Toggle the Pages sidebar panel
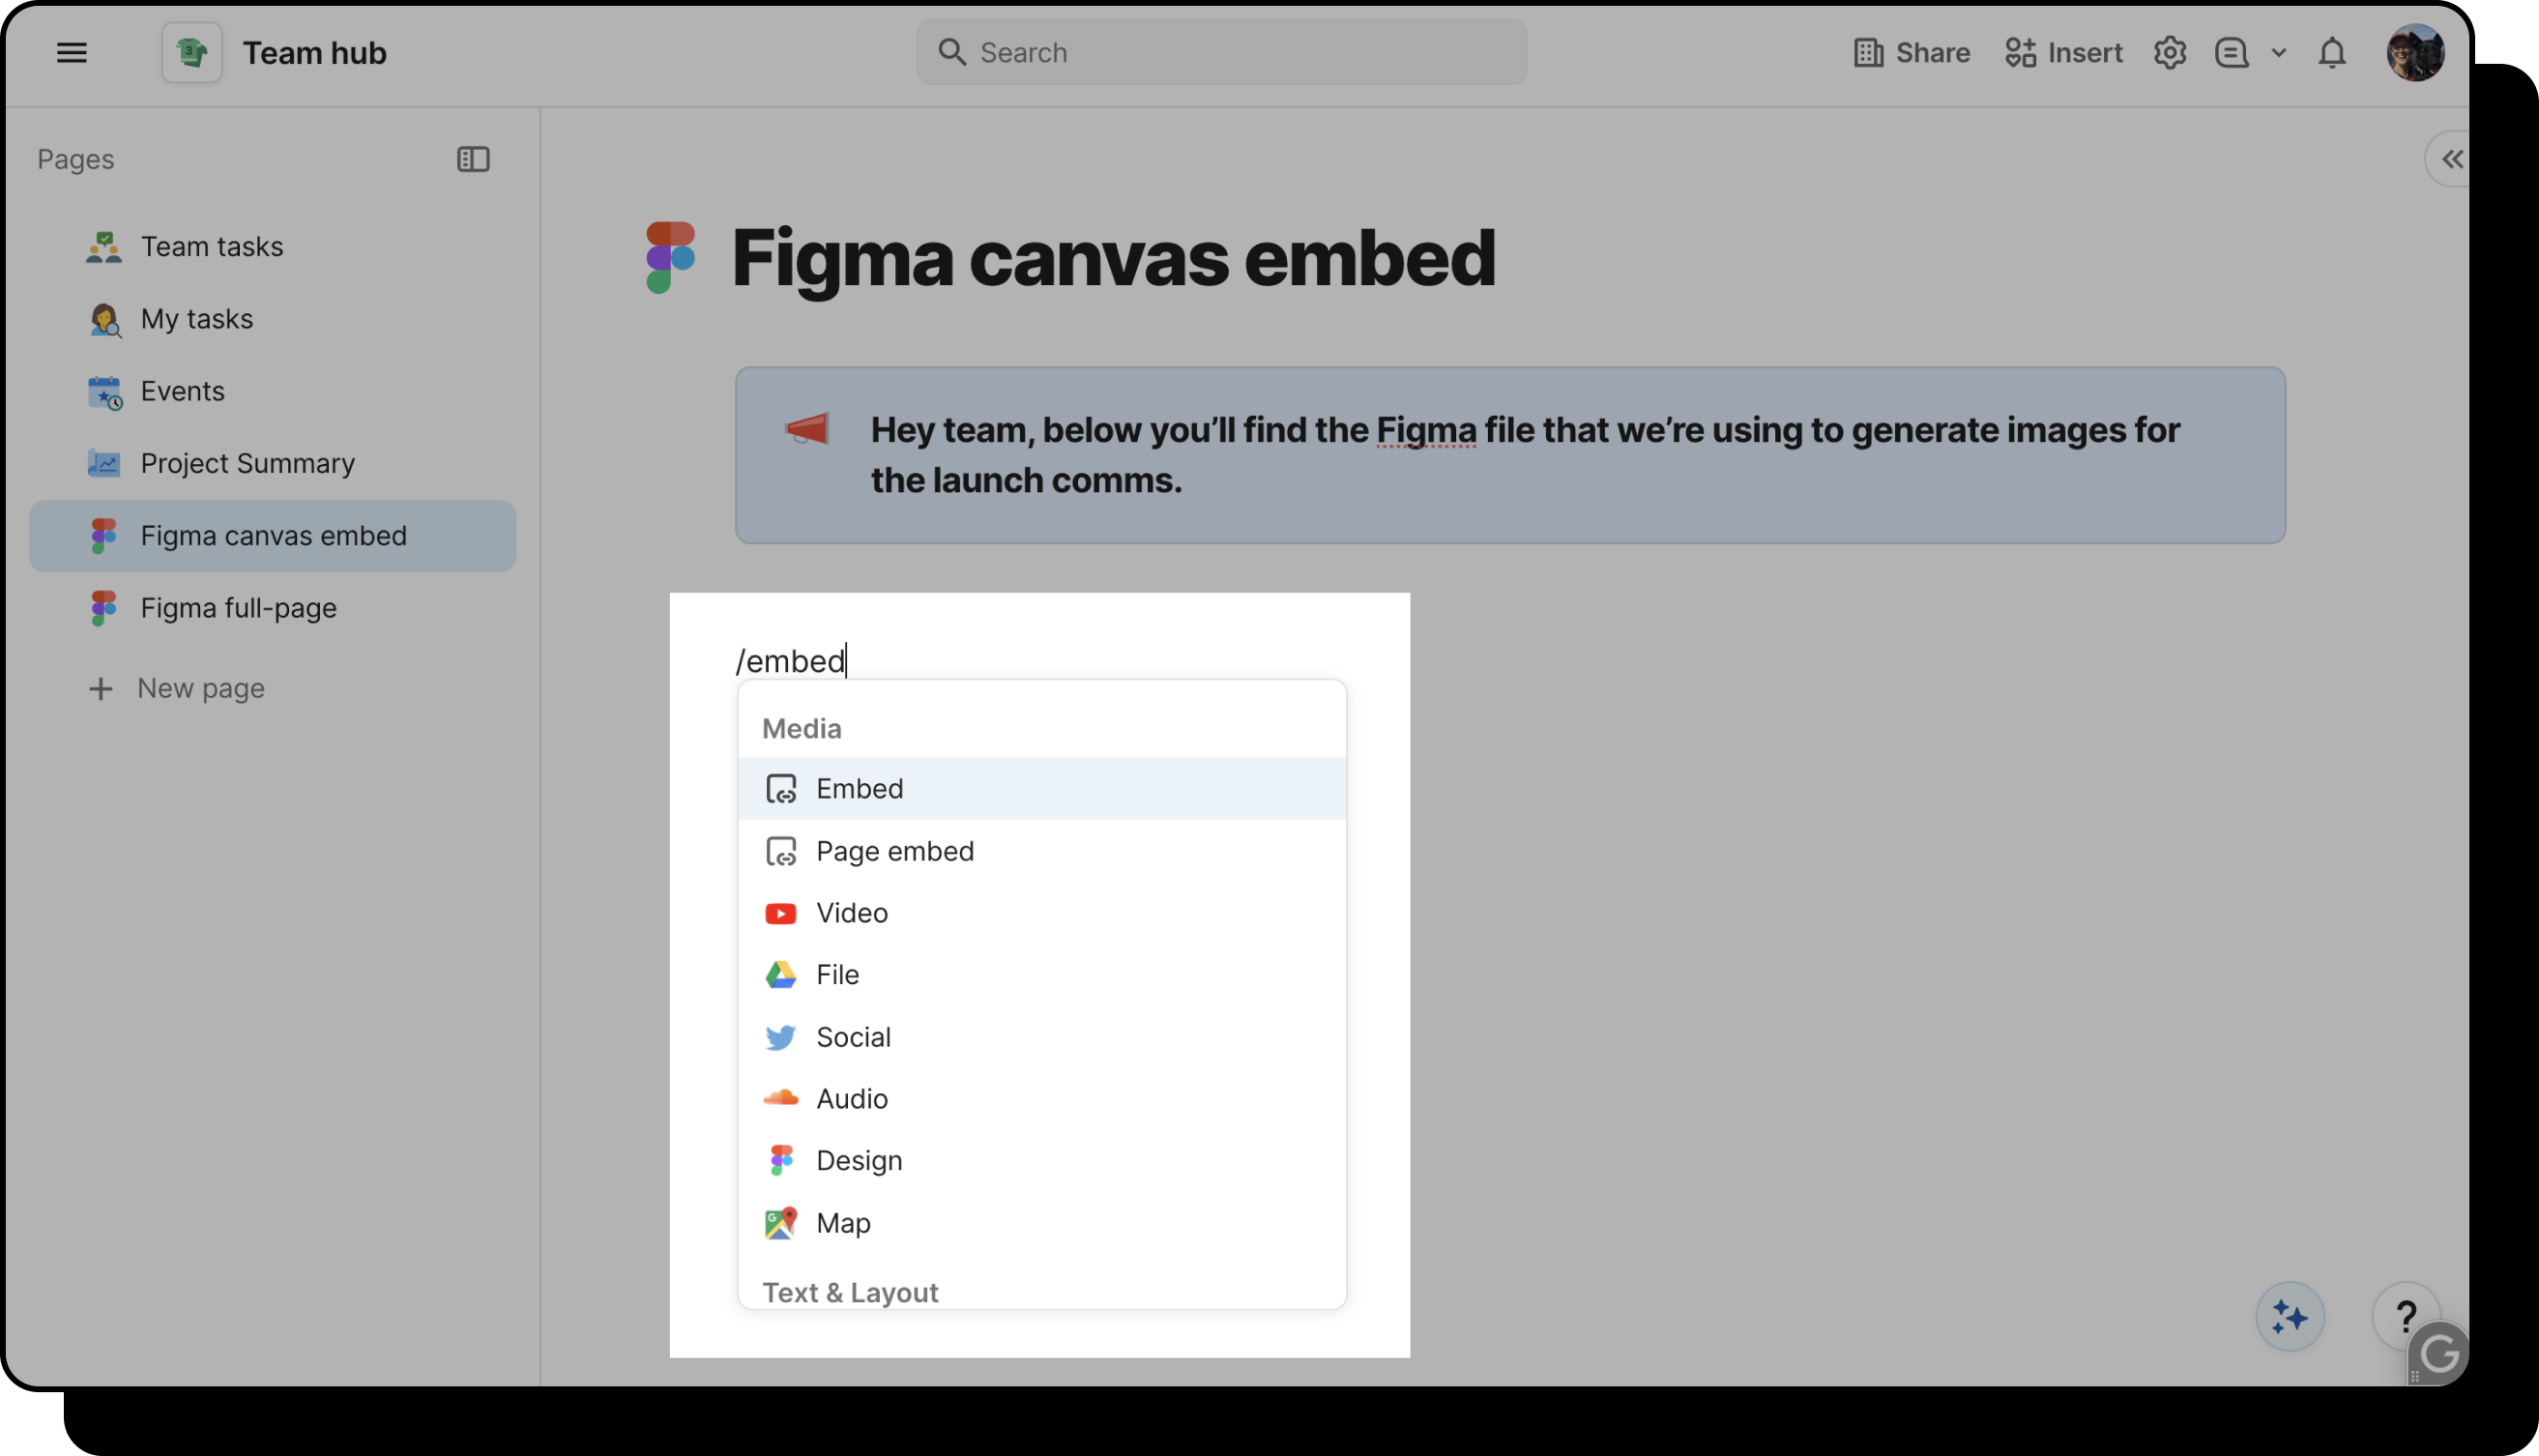The width and height of the screenshot is (2539, 1456). pyautogui.click(x=473, y=159)
